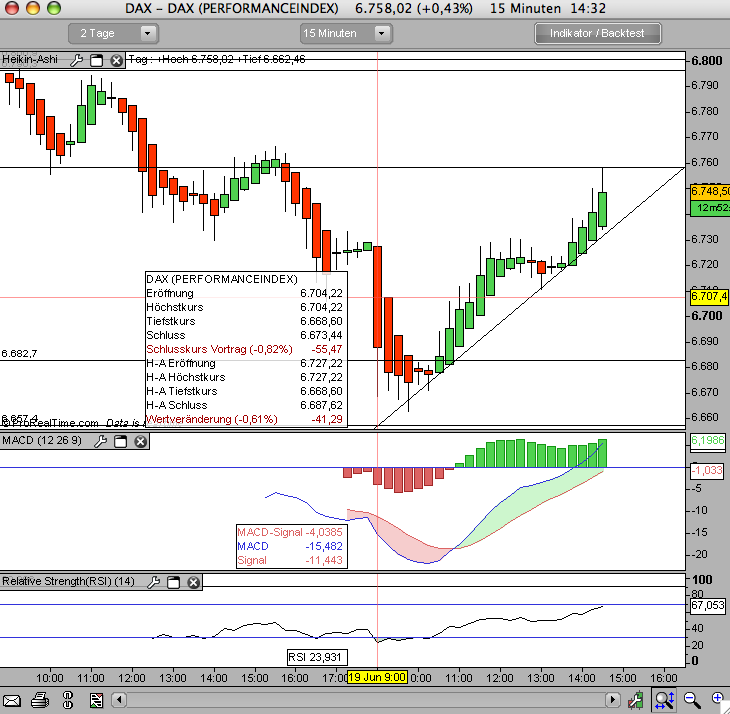Open chart settings wrench-candlestick icon
The image size is (730, 714).
click(x=635, y=700)
